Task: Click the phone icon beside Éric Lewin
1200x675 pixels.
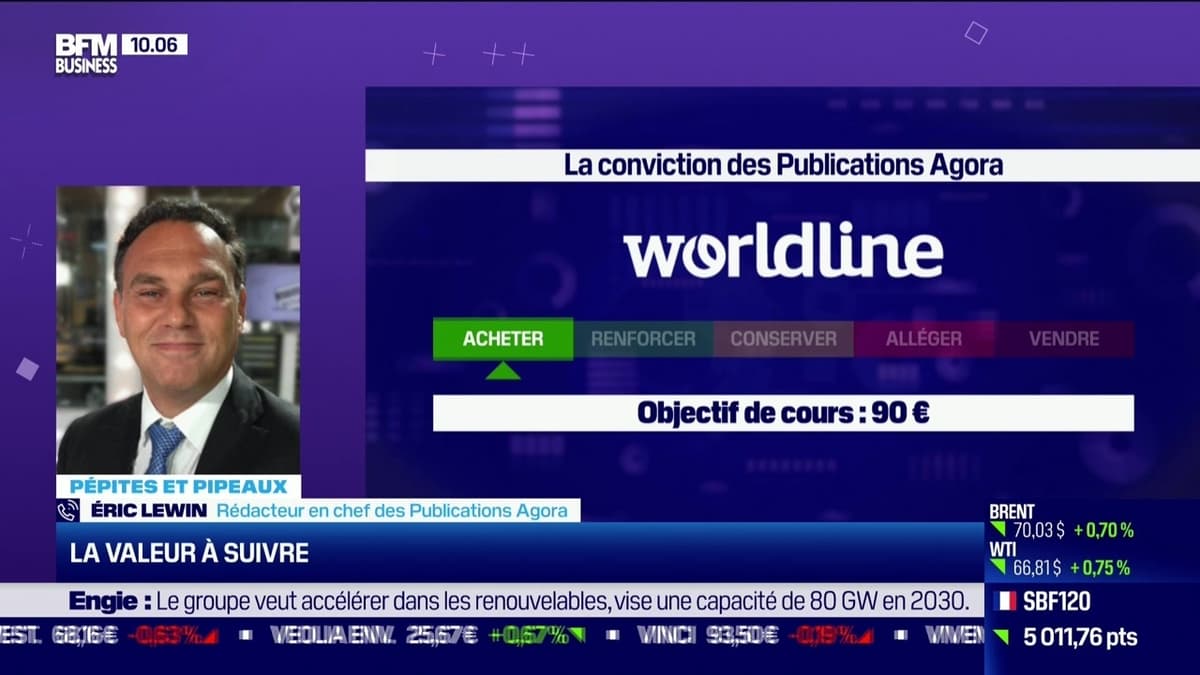Action: [68, 511]
